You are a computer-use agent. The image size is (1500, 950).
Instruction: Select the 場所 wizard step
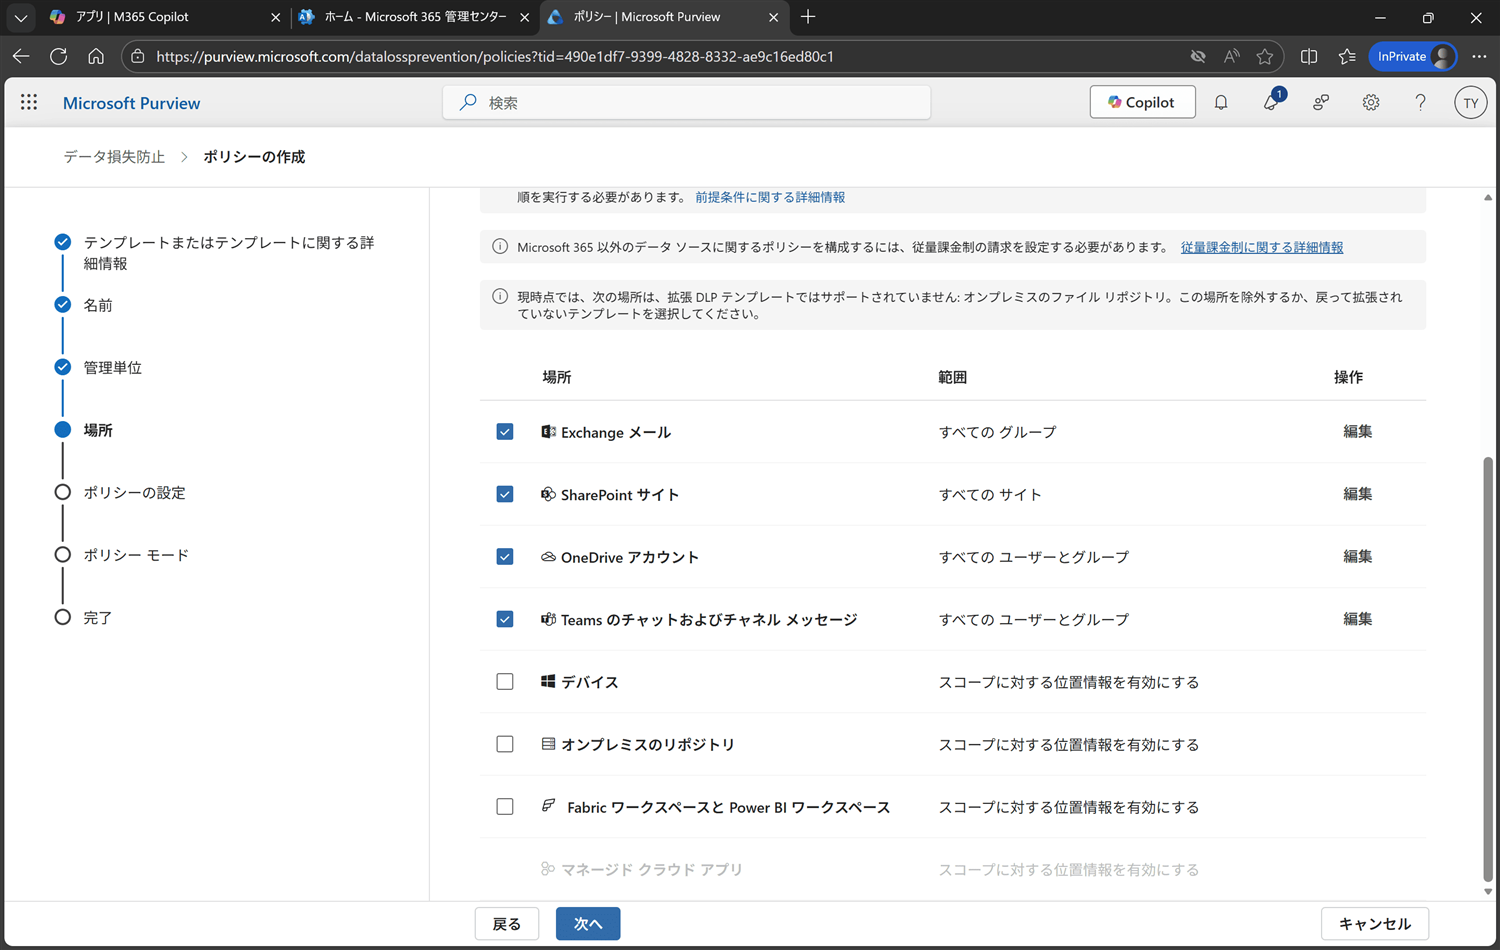pos(98,430)
